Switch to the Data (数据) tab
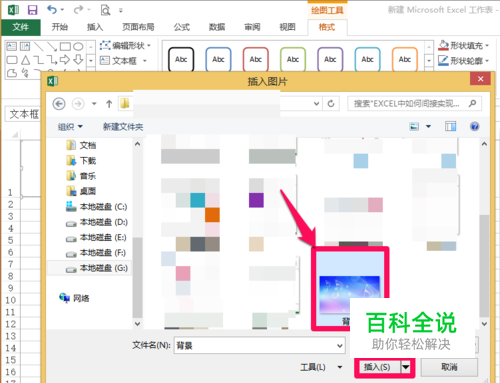 coord(217,27)
